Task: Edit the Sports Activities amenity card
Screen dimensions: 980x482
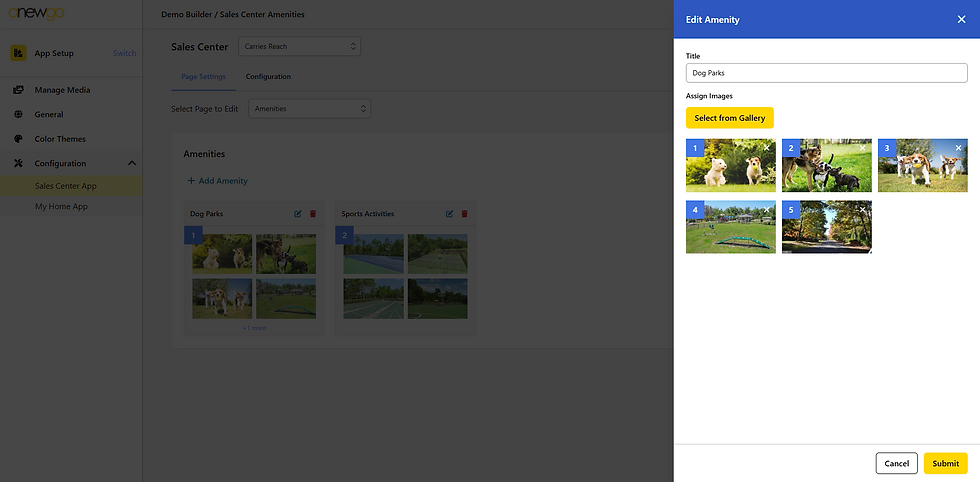Action: (x=449, y=214)
